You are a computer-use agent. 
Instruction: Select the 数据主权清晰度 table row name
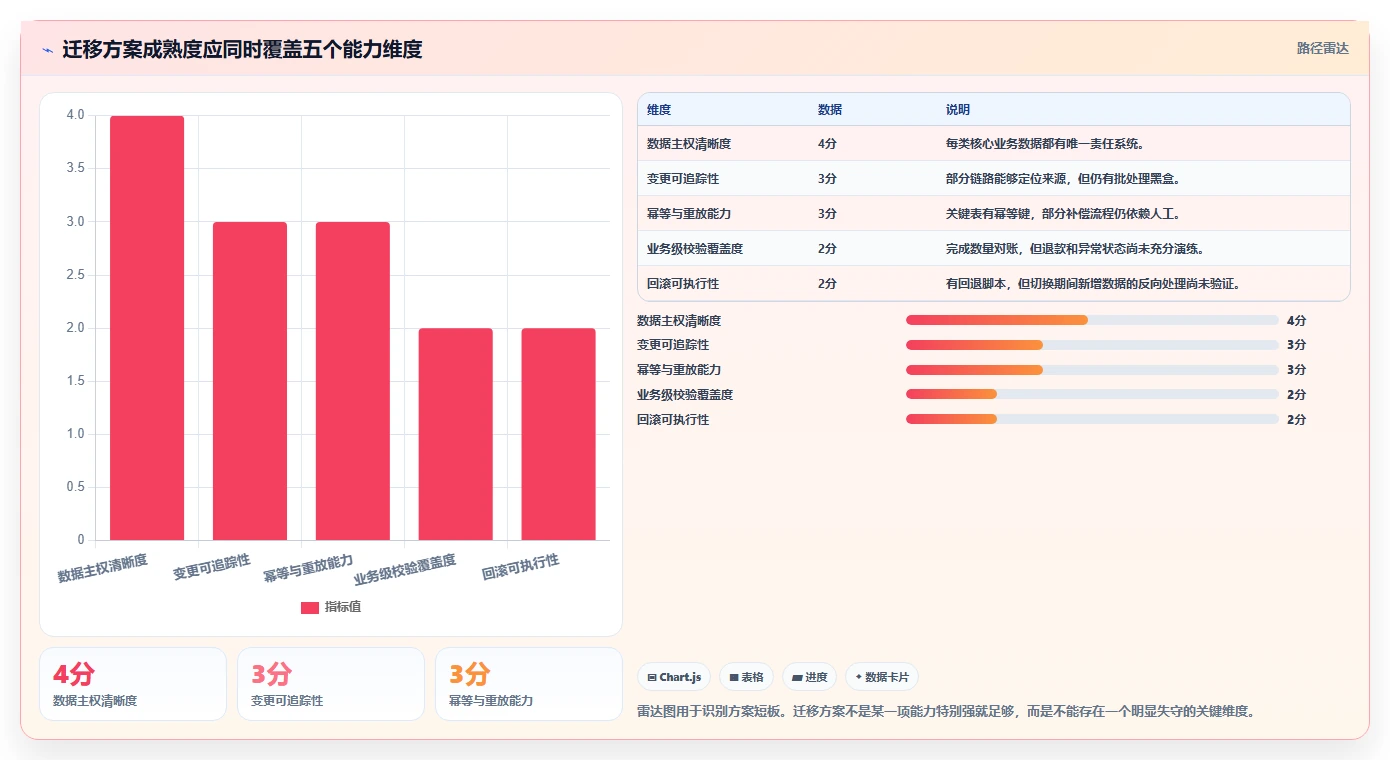click(689, 144)
